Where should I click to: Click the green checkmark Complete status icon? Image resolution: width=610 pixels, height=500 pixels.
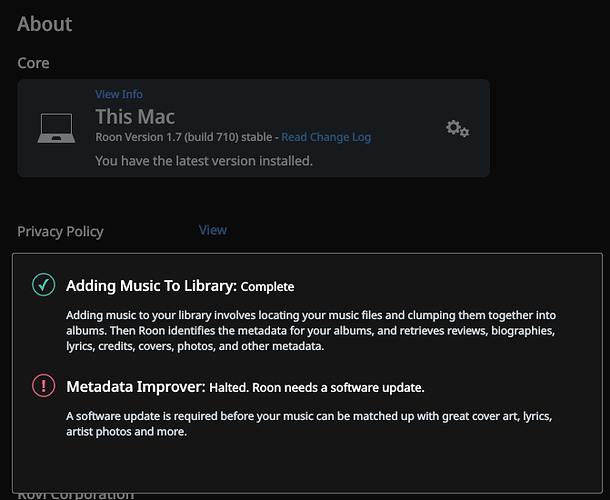(x=44, y=286)
